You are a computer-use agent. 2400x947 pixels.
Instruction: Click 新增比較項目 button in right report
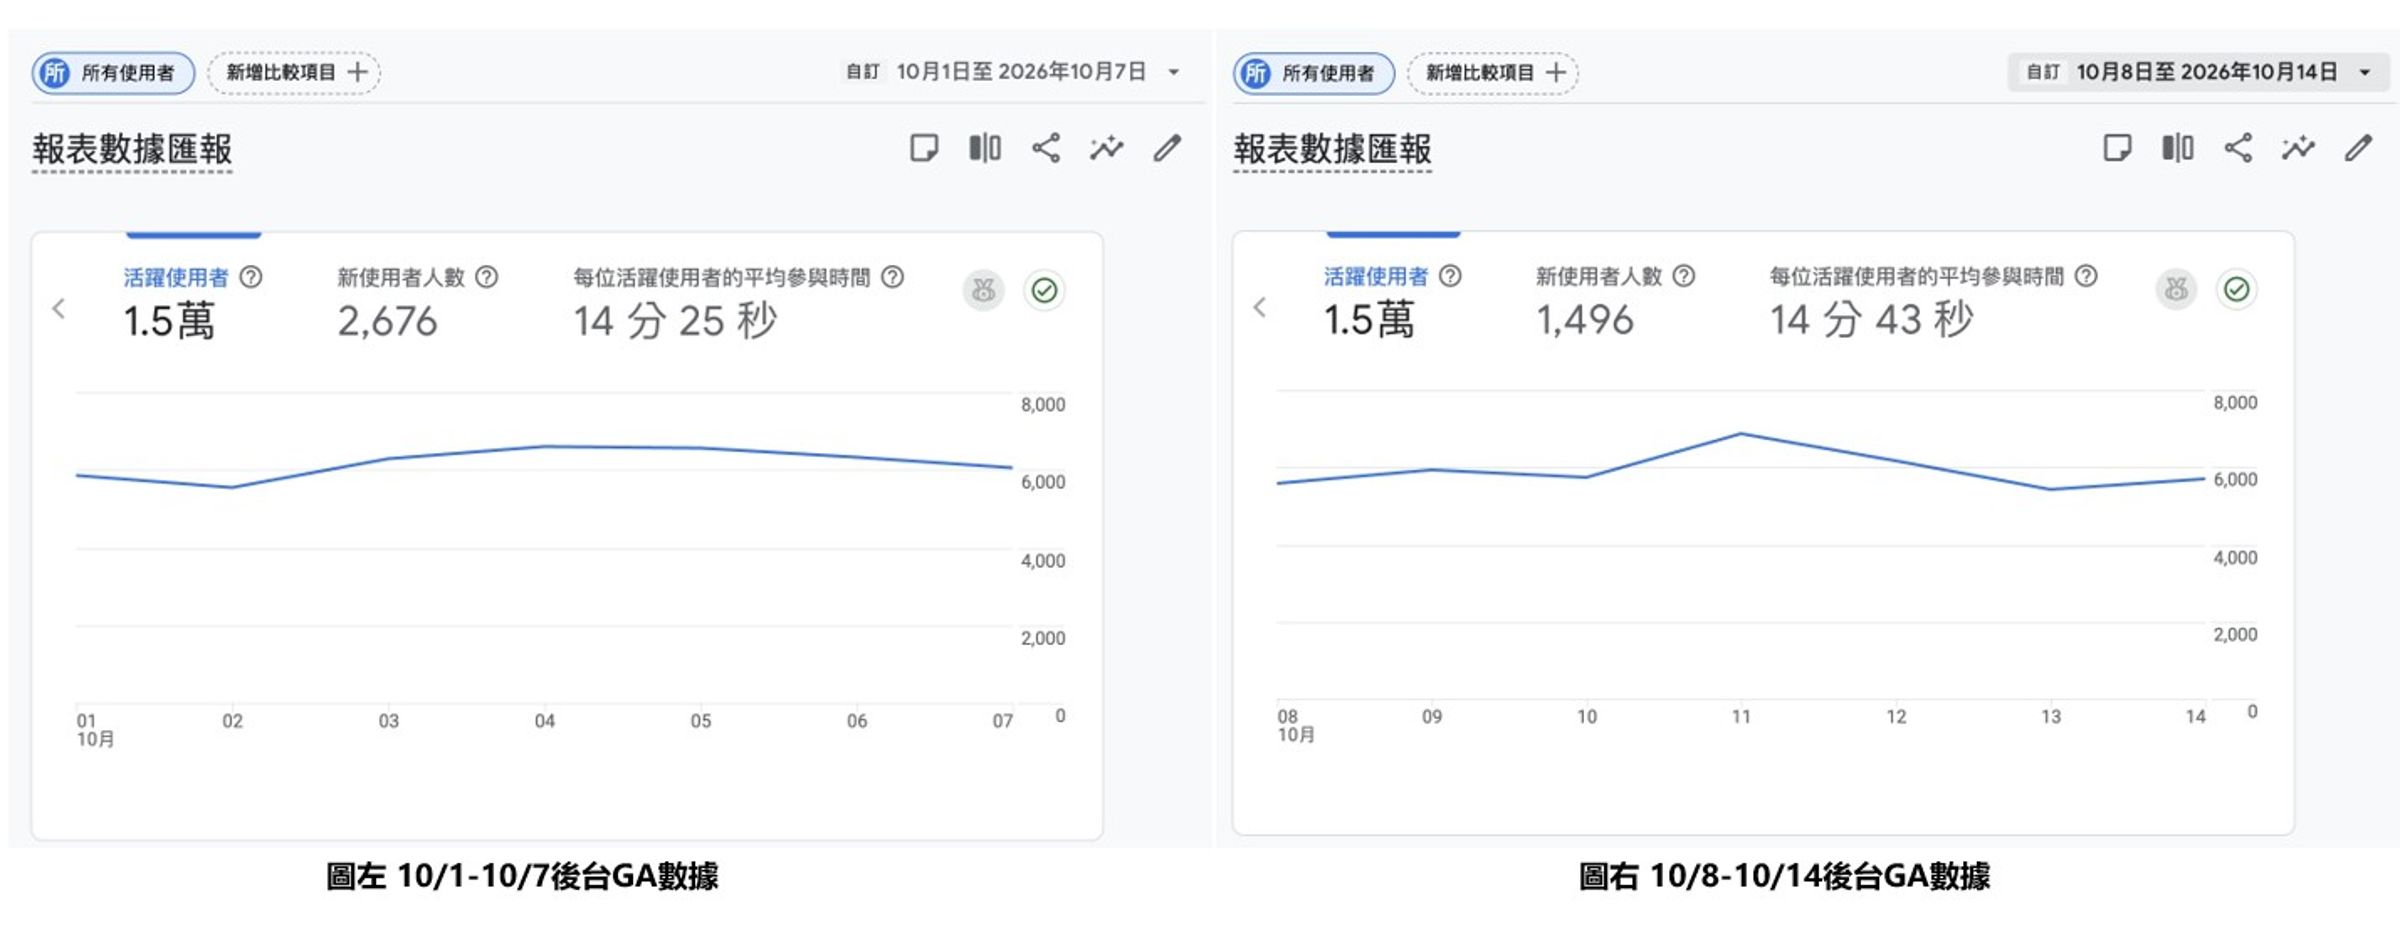1493,73
